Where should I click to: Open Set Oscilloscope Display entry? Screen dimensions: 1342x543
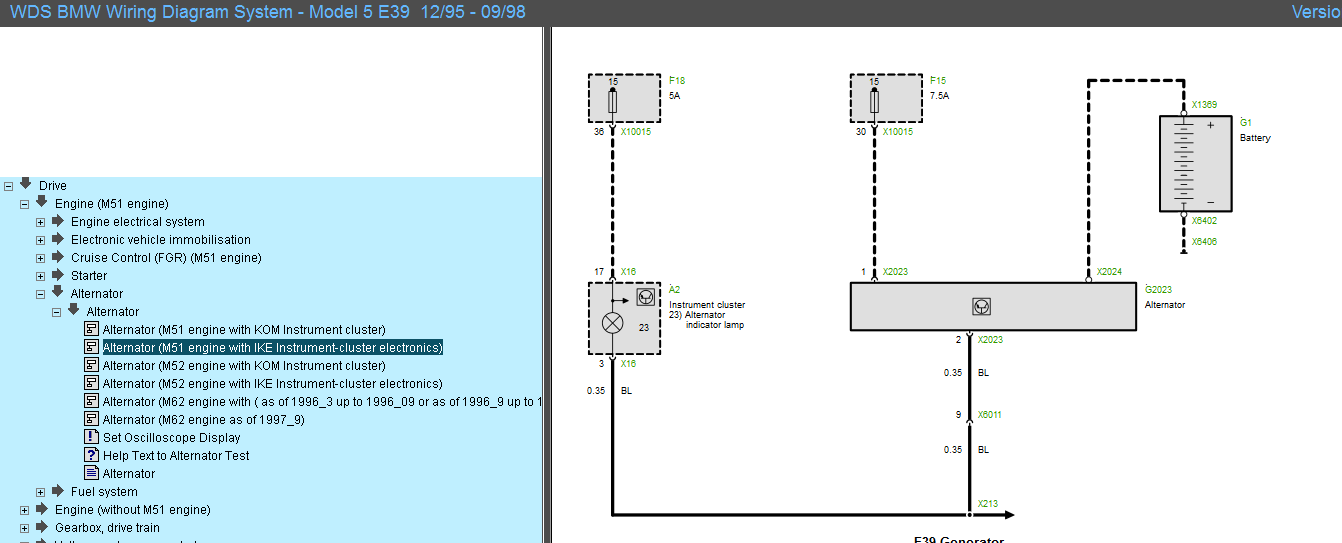172,437
